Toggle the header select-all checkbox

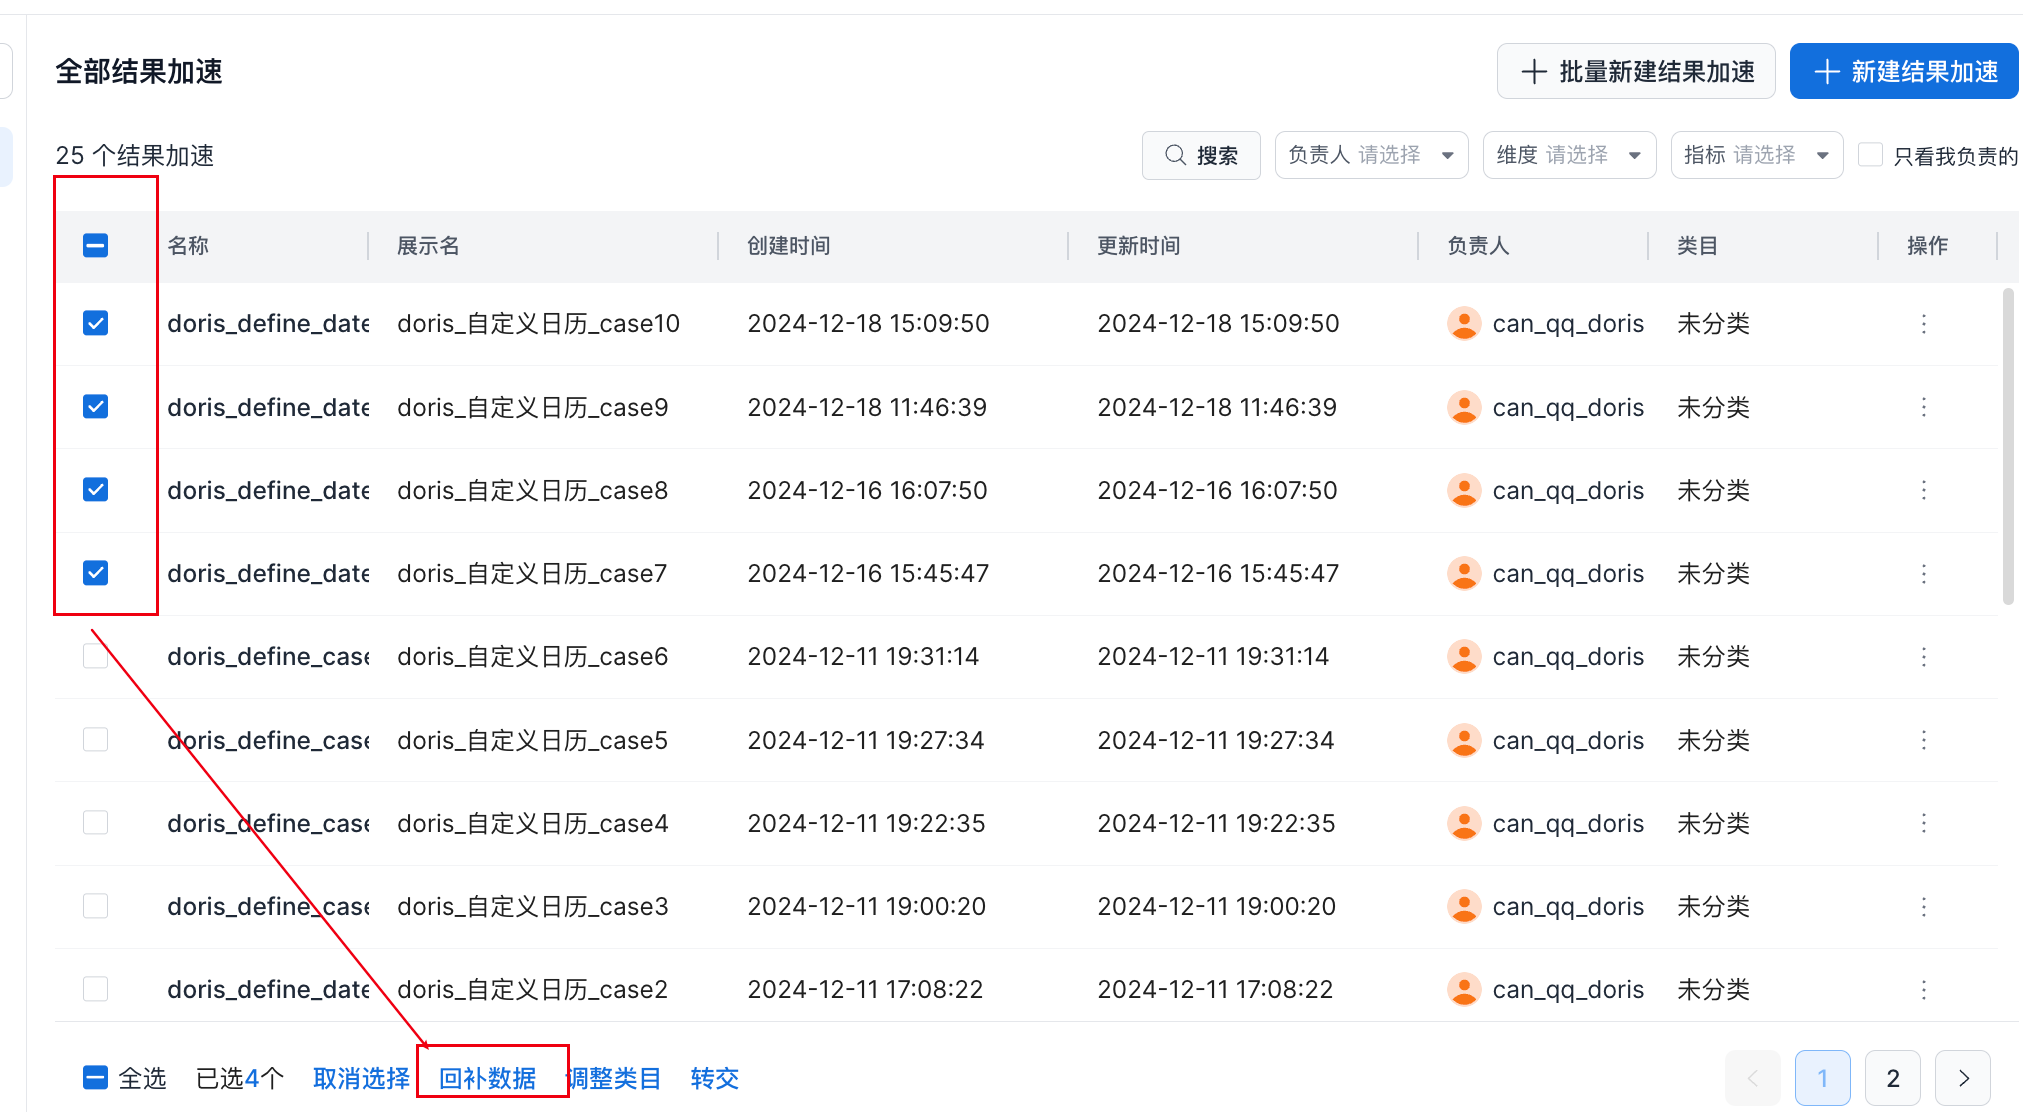(95, 245)
